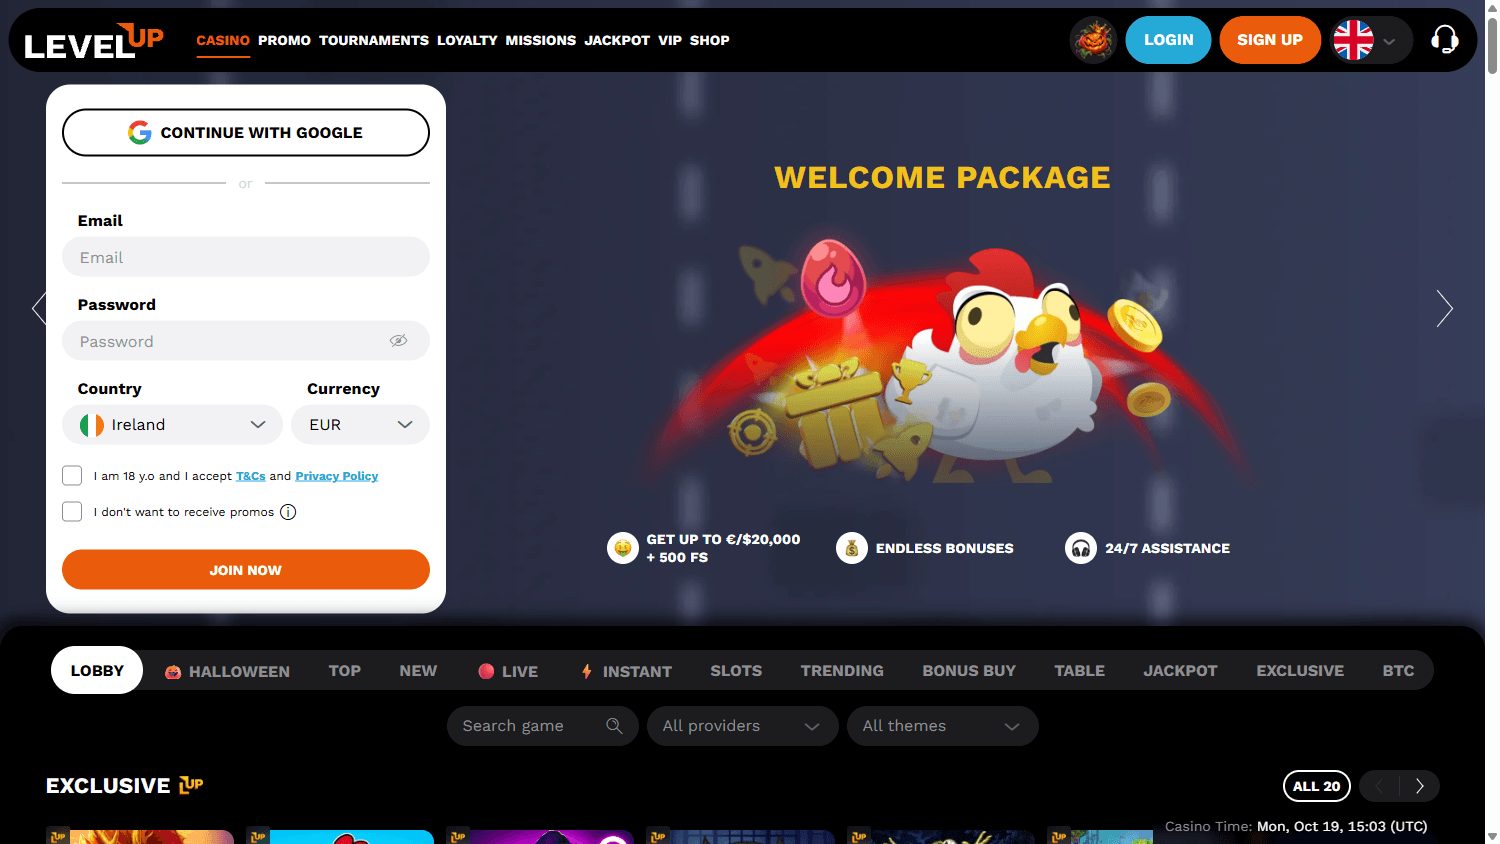The width and height of the screenshot is (1500, 844).
Task: Select the Halloween games tab
Action: click(x=227, y=671)
